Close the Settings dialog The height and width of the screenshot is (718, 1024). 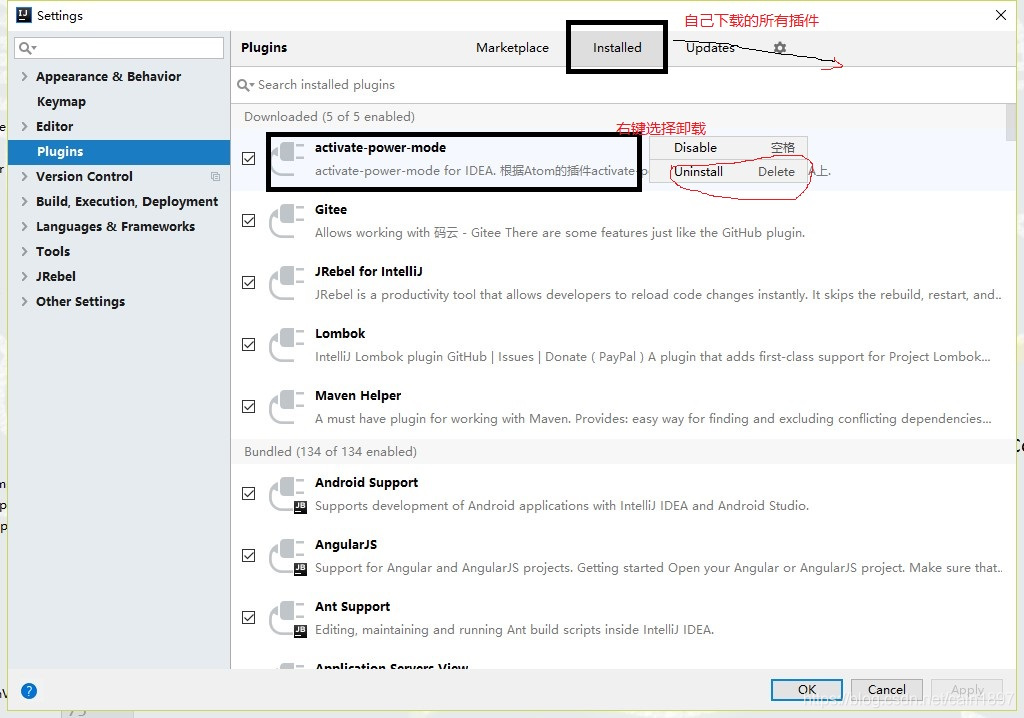[x=1000, y=15]
